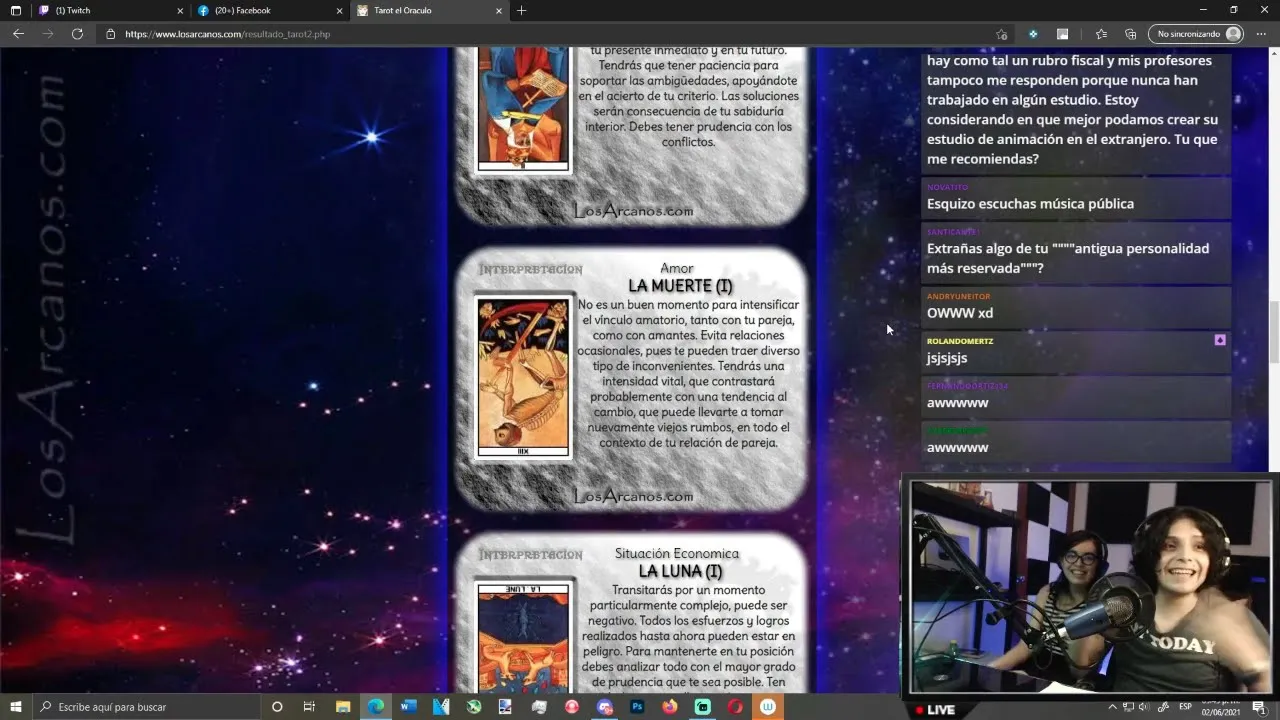Click the page vertical scrollbar thumb

click(x=1273, y=331)
